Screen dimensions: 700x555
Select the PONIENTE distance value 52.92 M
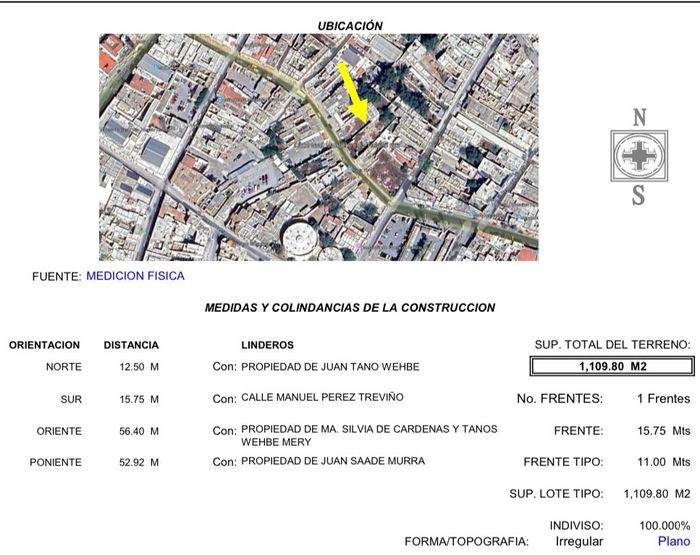pyautogui.click(x=139, y=462)
